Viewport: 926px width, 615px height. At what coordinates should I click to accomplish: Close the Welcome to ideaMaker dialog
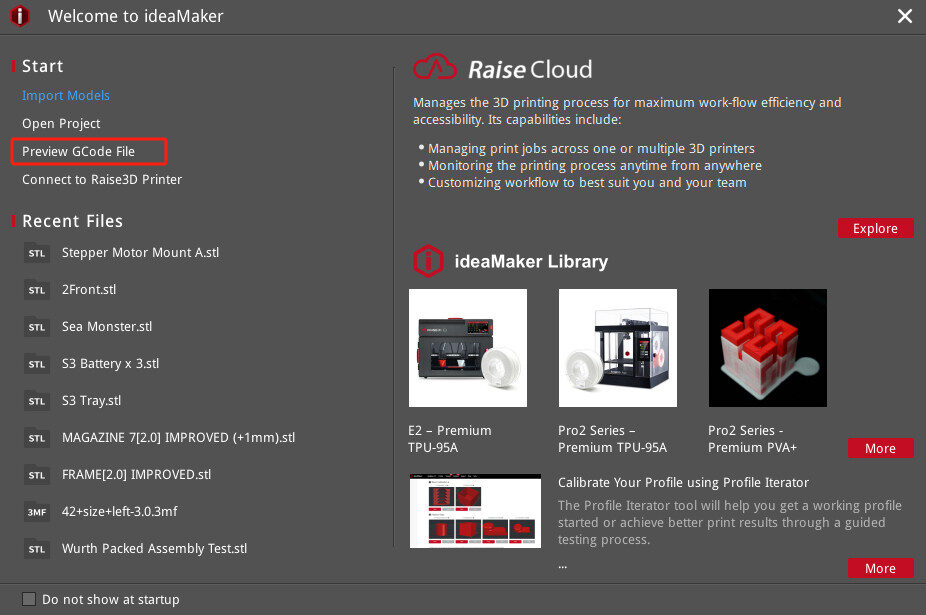coord(905,16)
